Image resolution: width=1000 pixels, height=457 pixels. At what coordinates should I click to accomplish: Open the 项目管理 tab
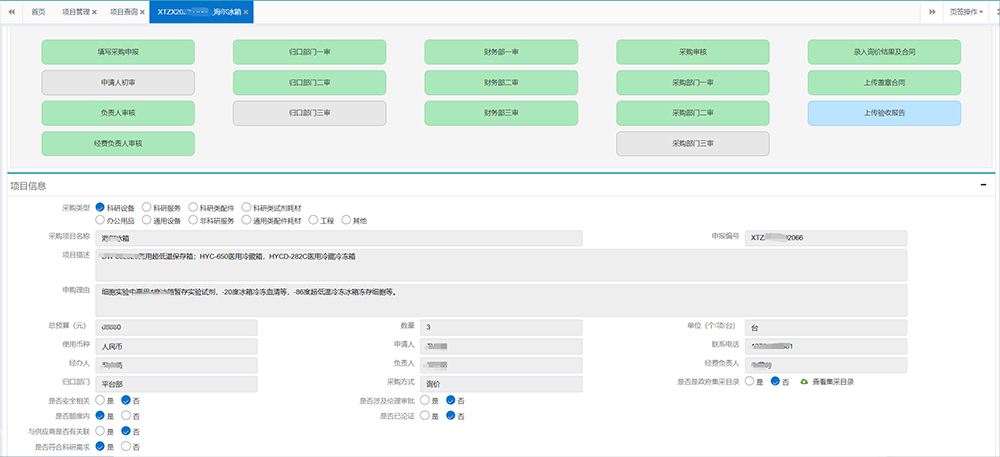point(73,12)
